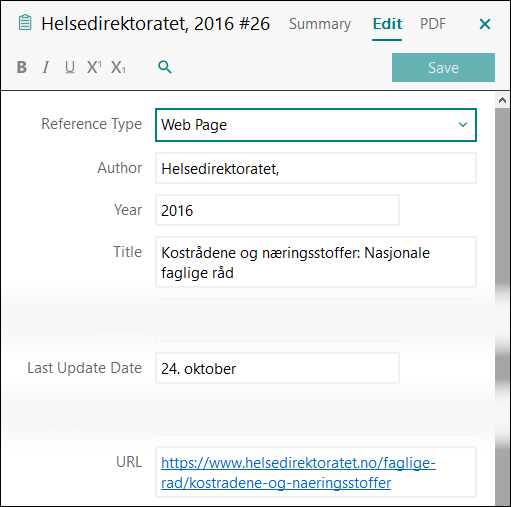Click the Title text field
This screenshot has height=507, width=511.
(x=316, y=262)
